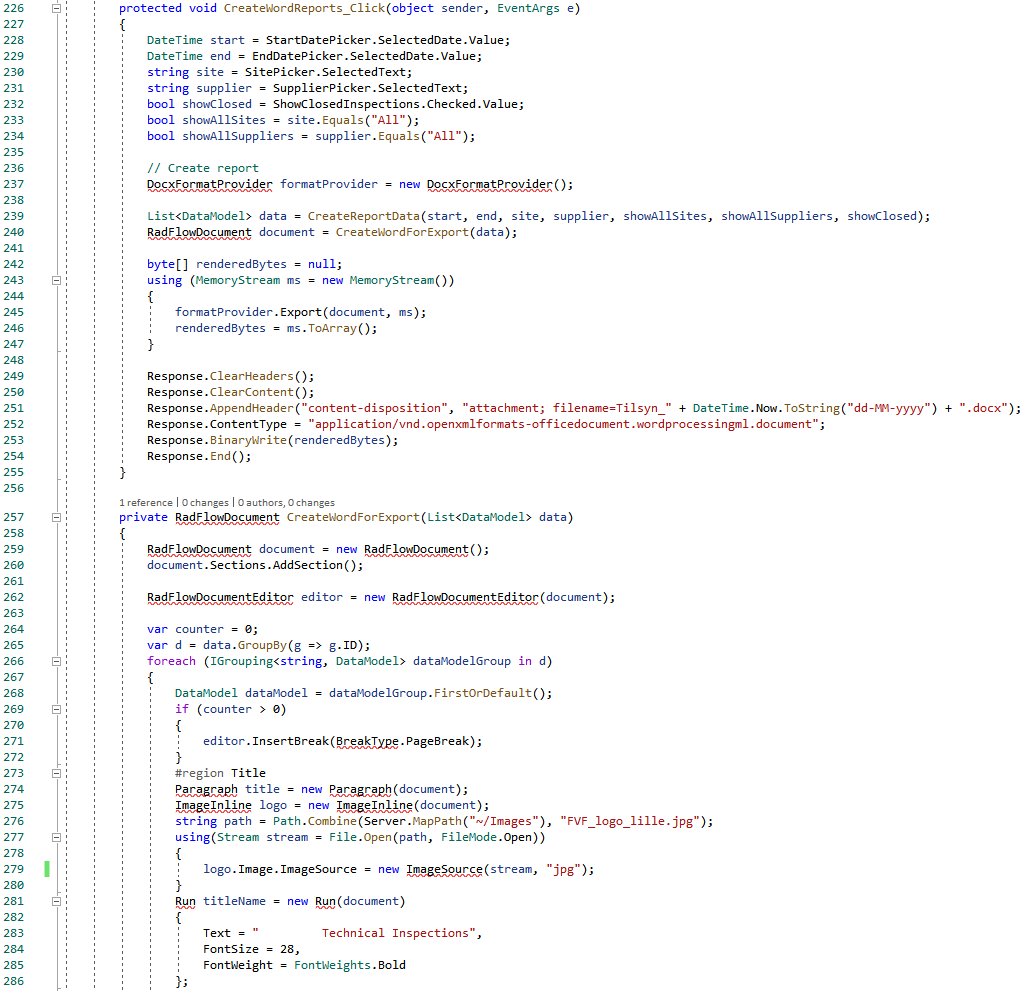1023x991 pixels.
Task: Click the '// Create report' comment
Action: [x=203, y=168]
